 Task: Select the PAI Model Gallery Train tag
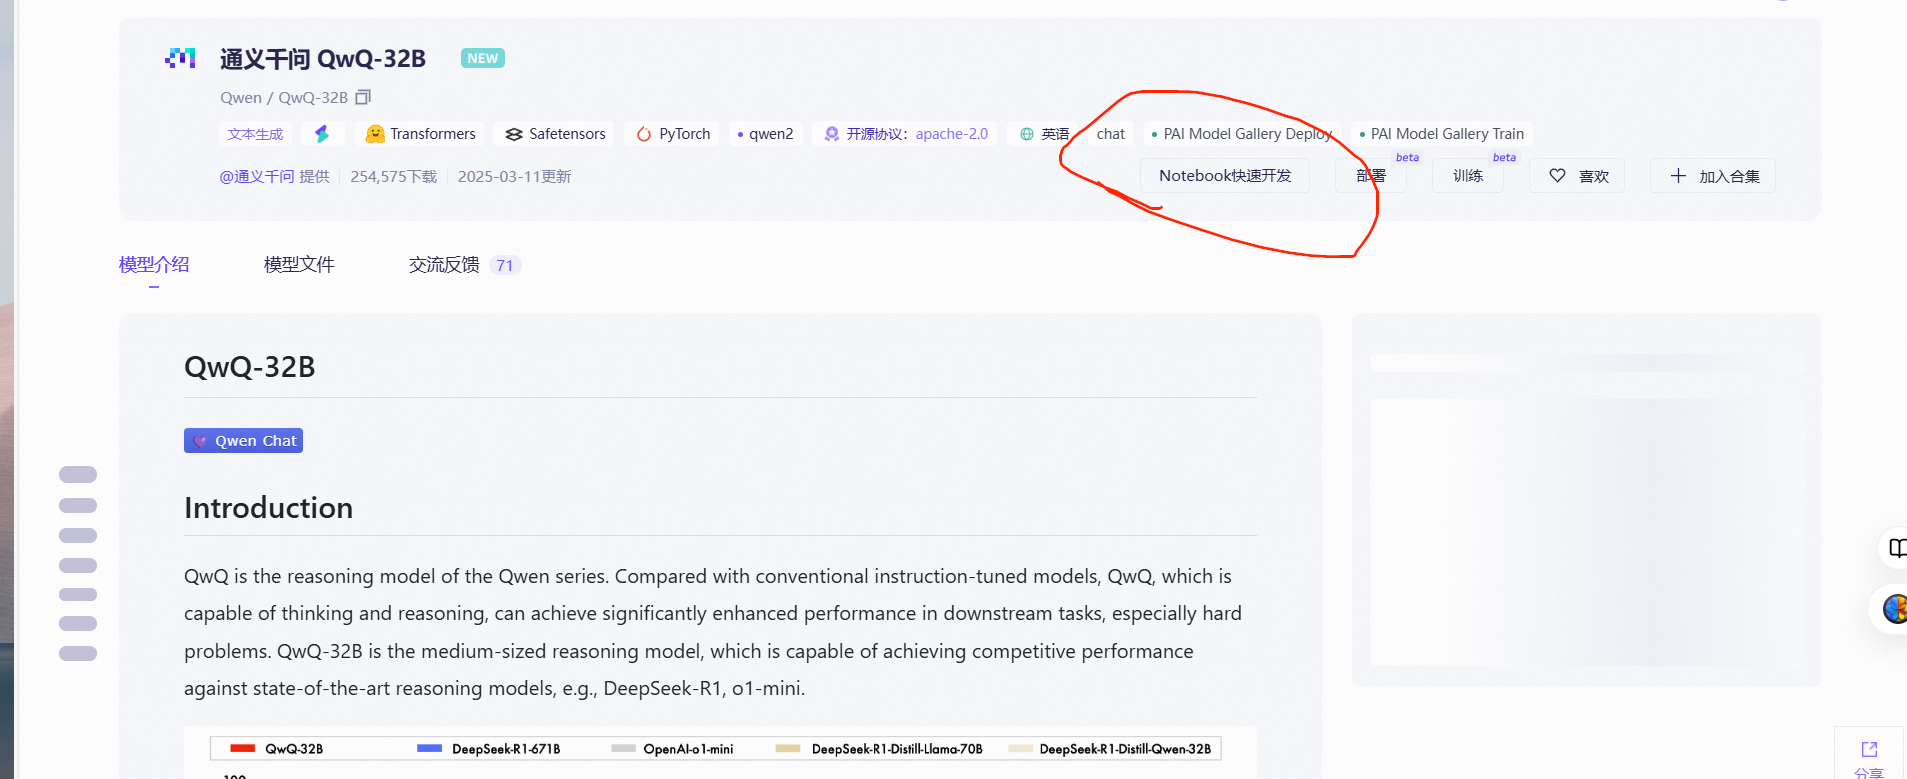coord(1441,134)
